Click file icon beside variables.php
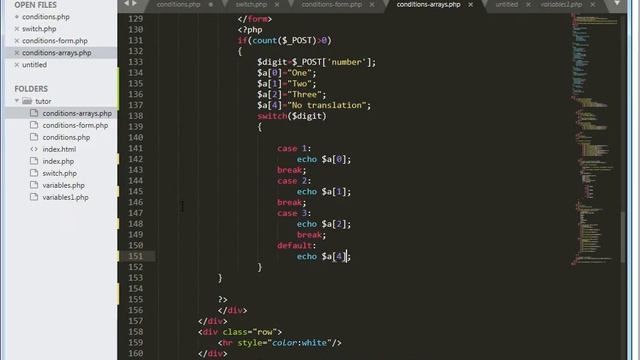The image size is (640, 360). [34, 185]
